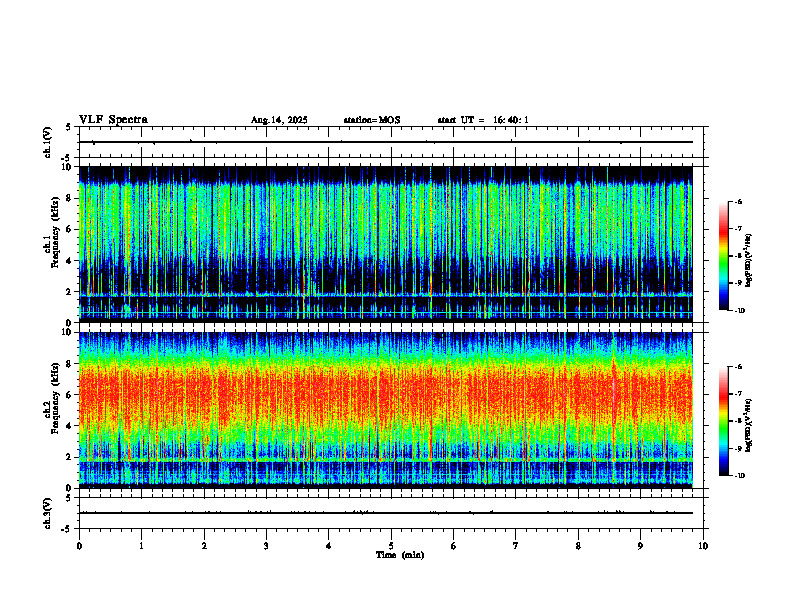Click the "-10" label on ch.1 colorbar

tap(739, 311)
